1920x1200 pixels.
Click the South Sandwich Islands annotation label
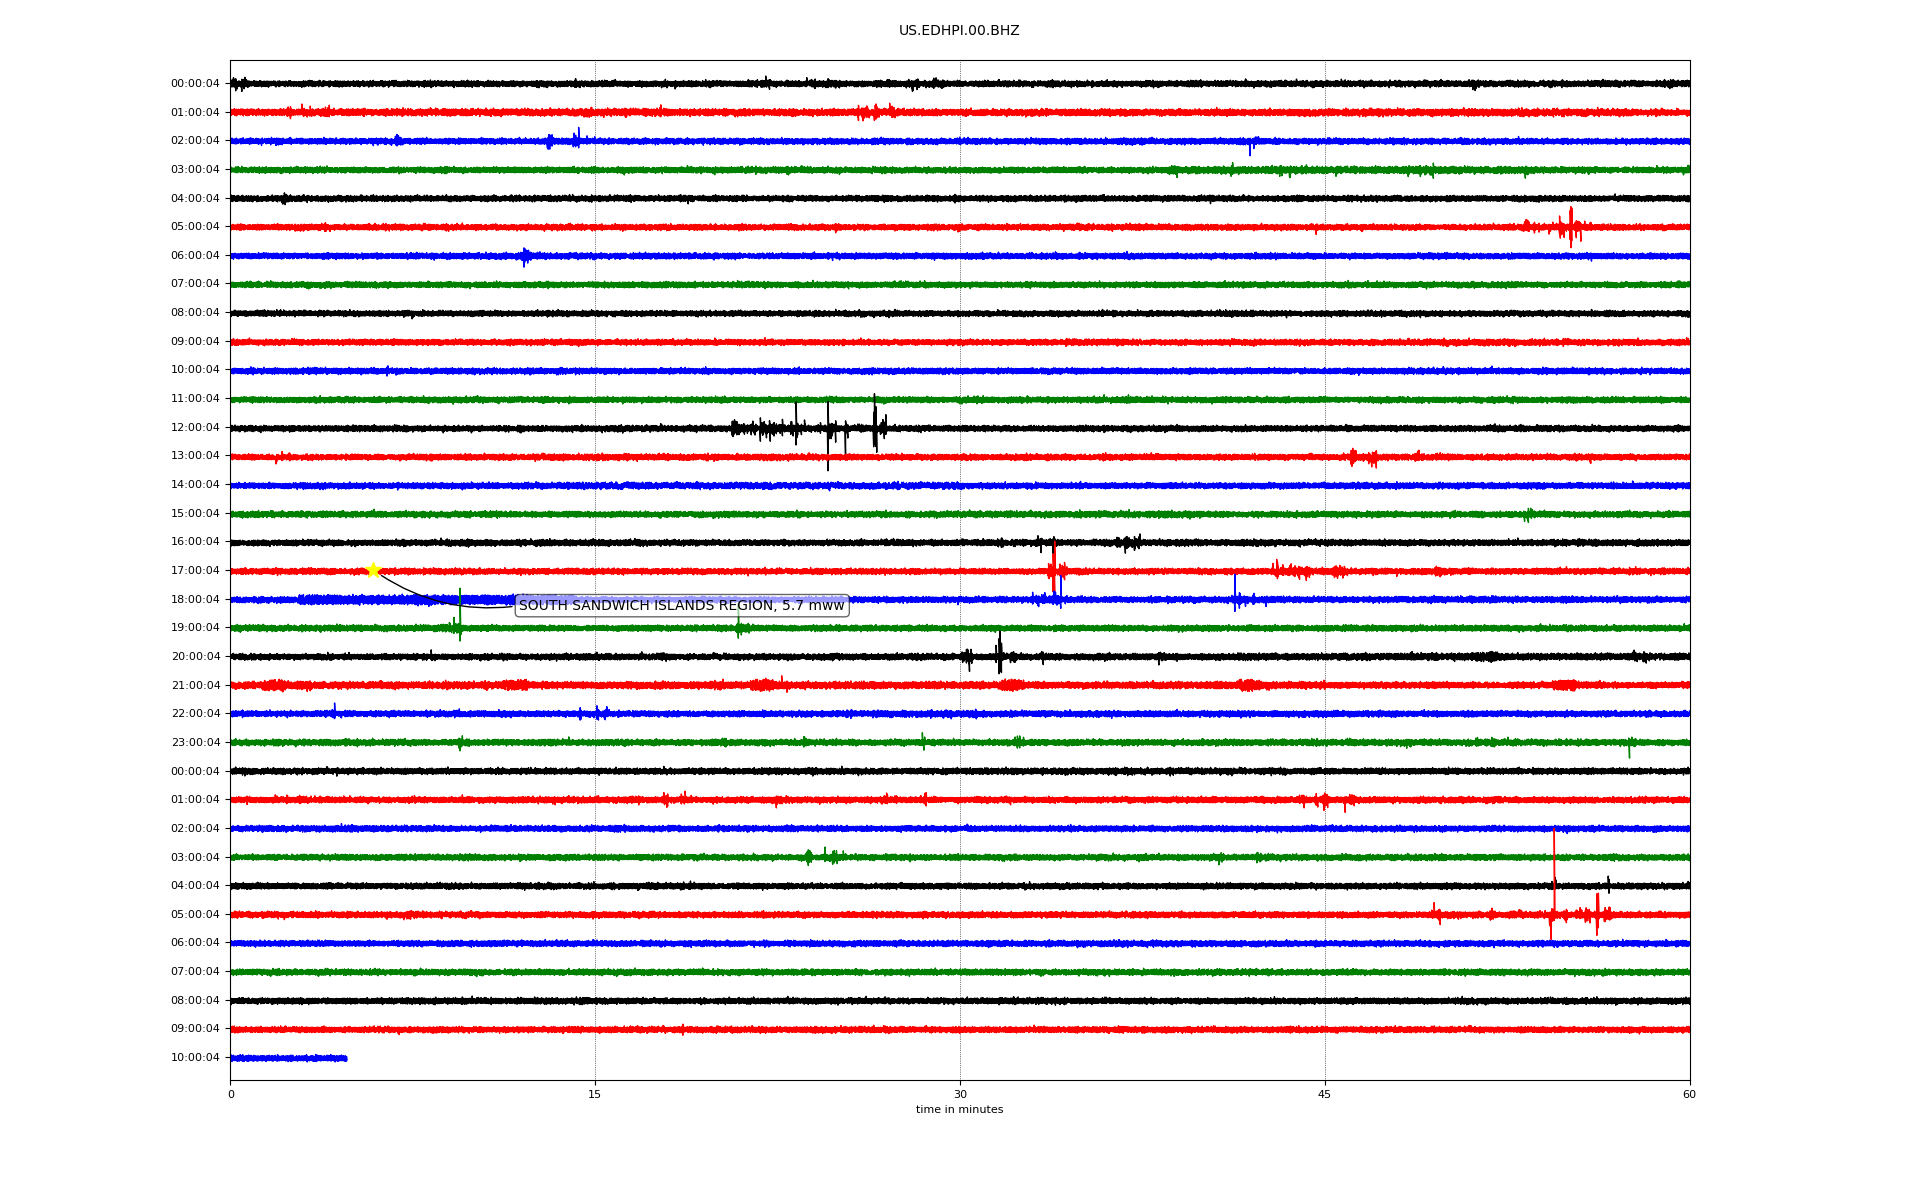[681, 605]
